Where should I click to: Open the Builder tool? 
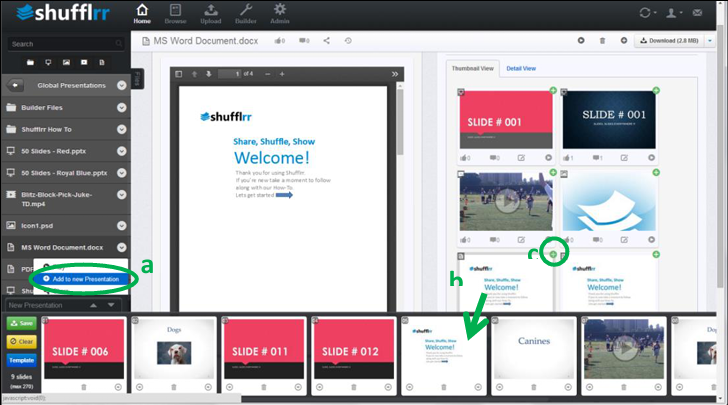pyautogui.click(x=246, y=14)
